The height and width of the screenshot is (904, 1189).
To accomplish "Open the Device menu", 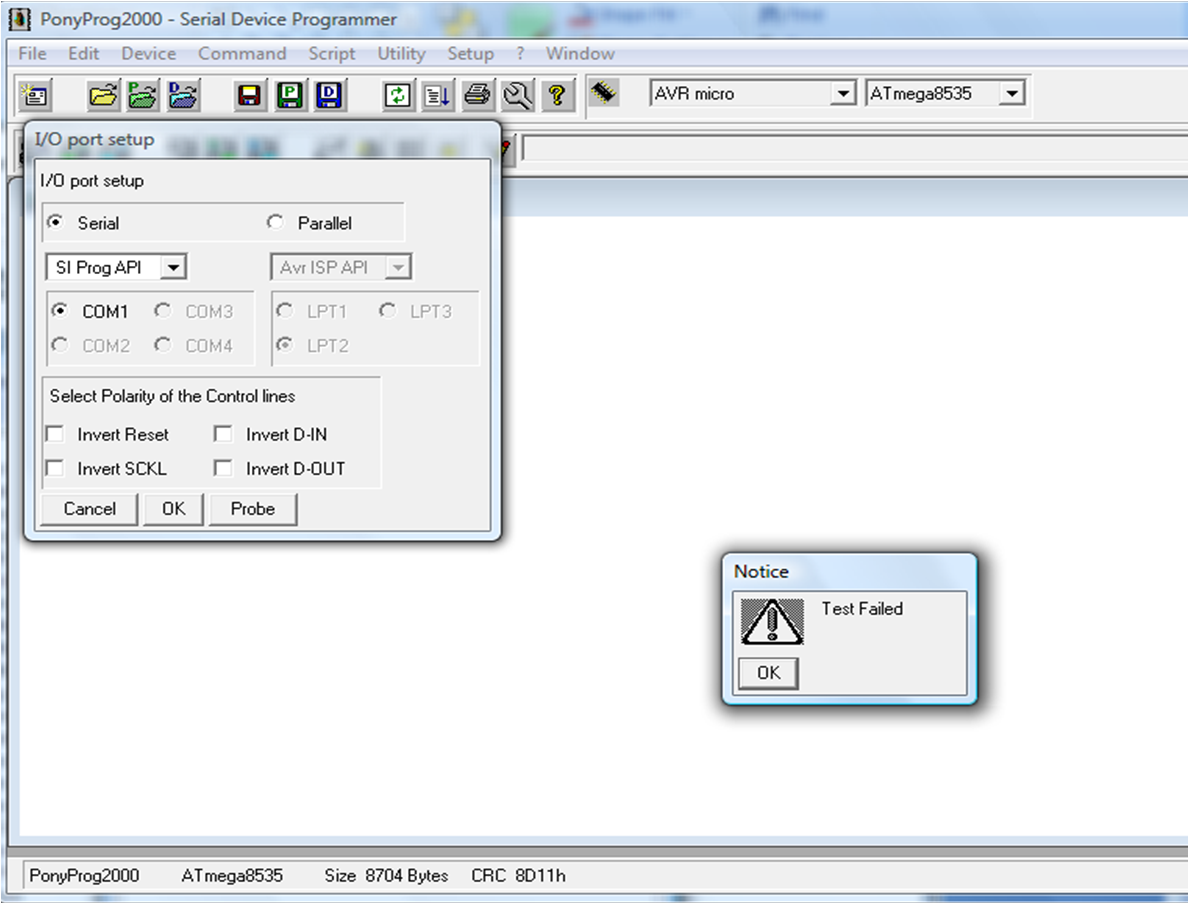I will [149, 53].
